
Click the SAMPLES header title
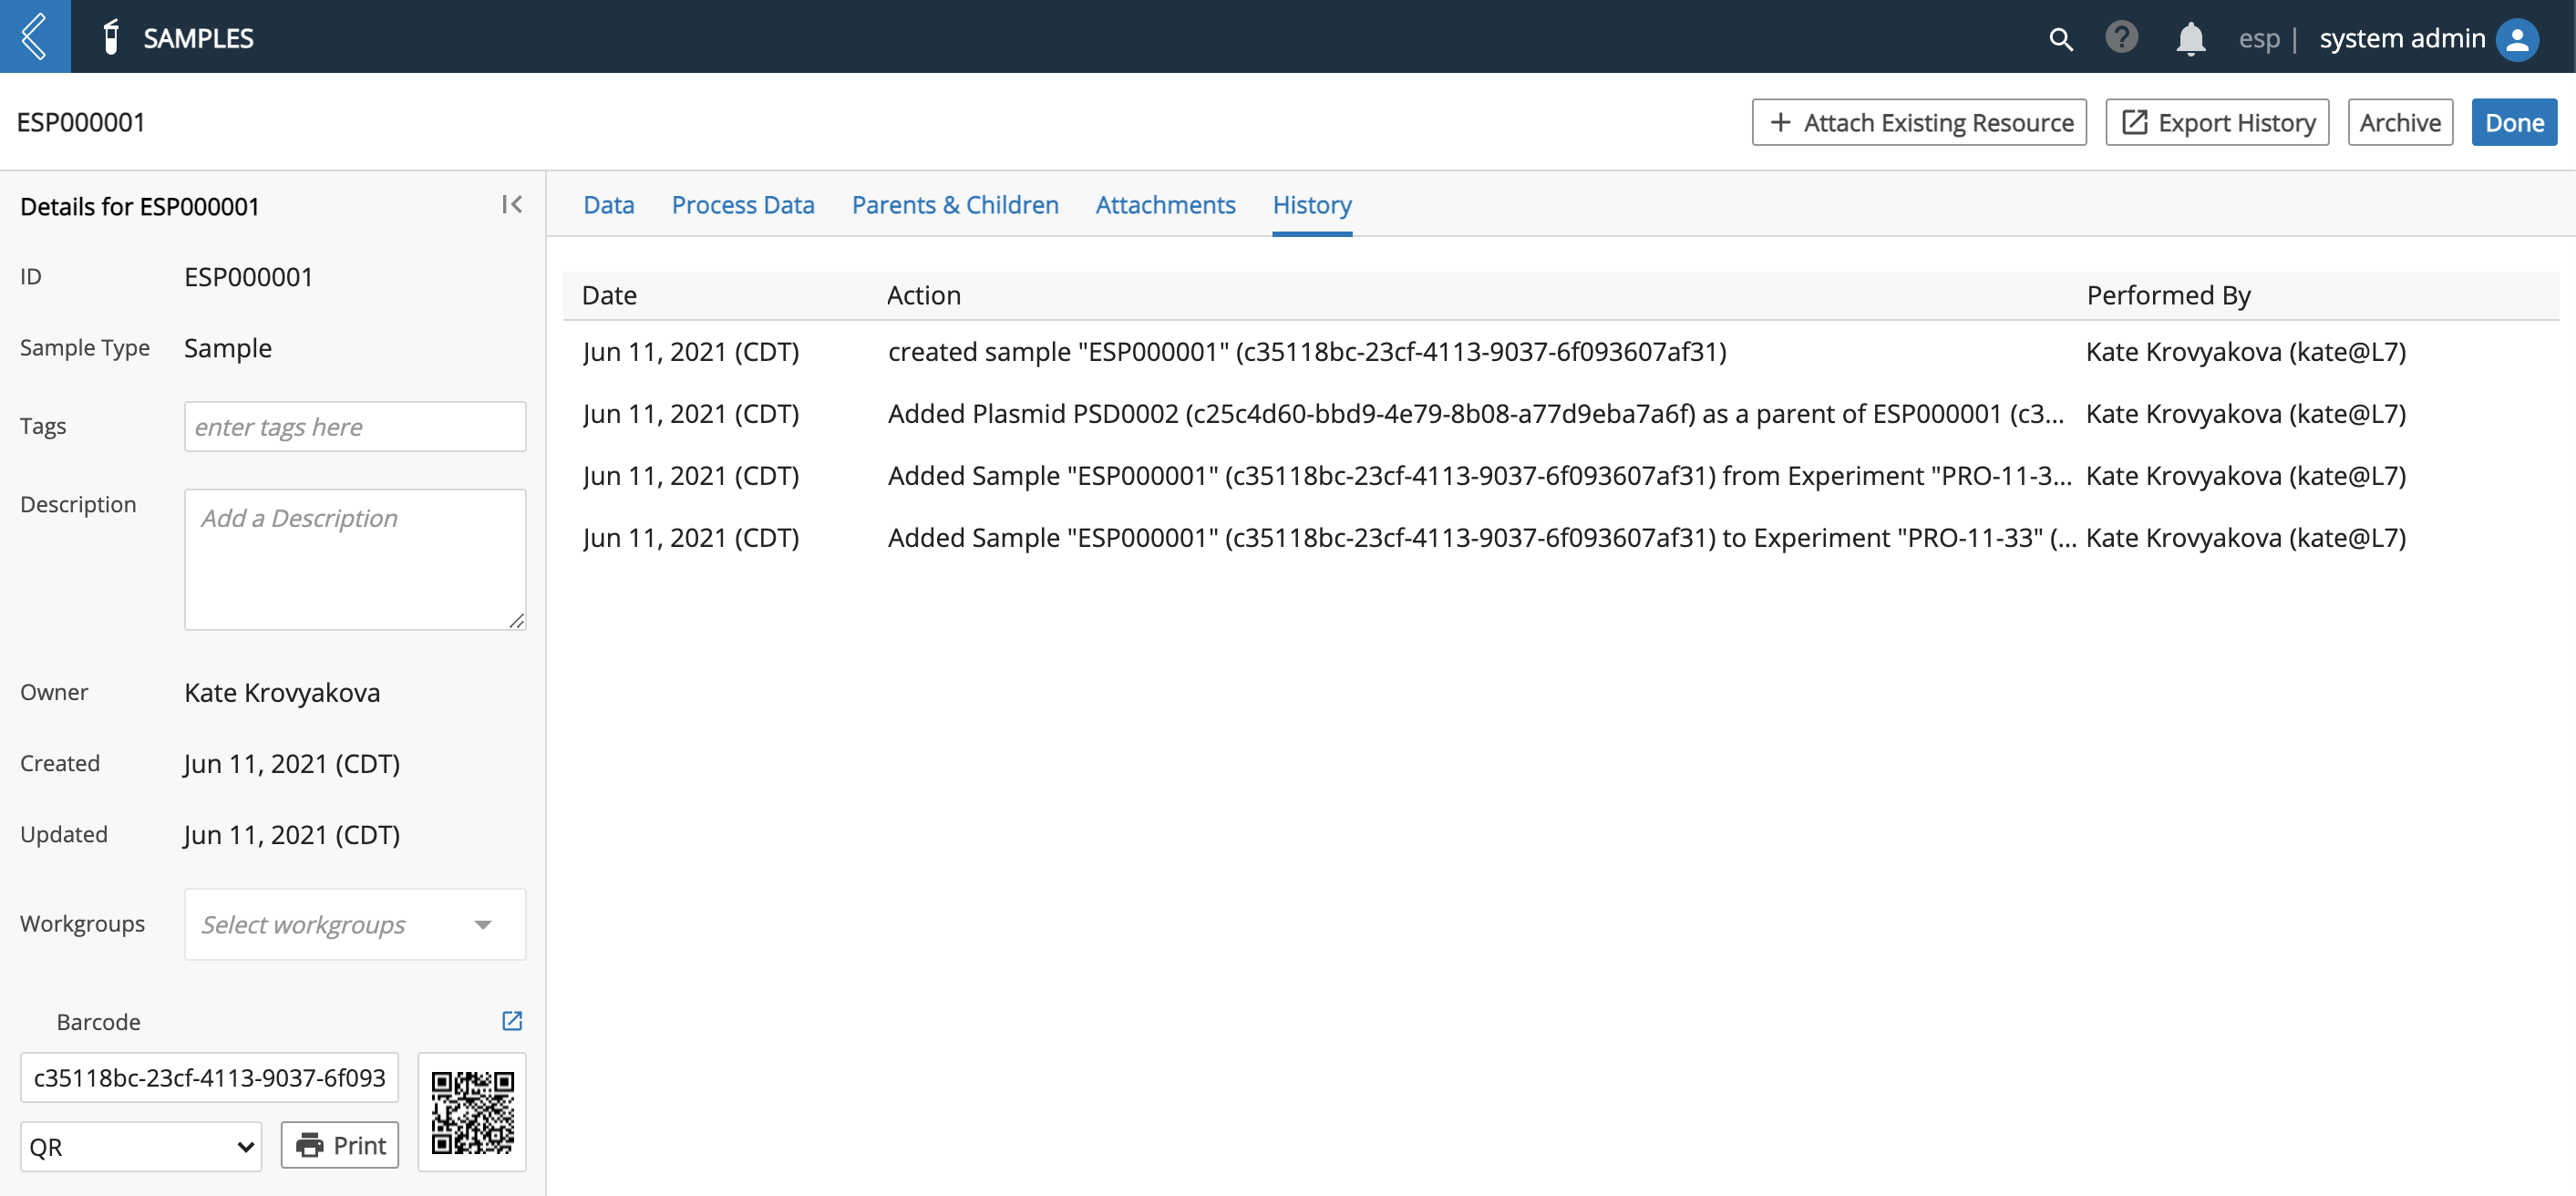tap(198, 38)
